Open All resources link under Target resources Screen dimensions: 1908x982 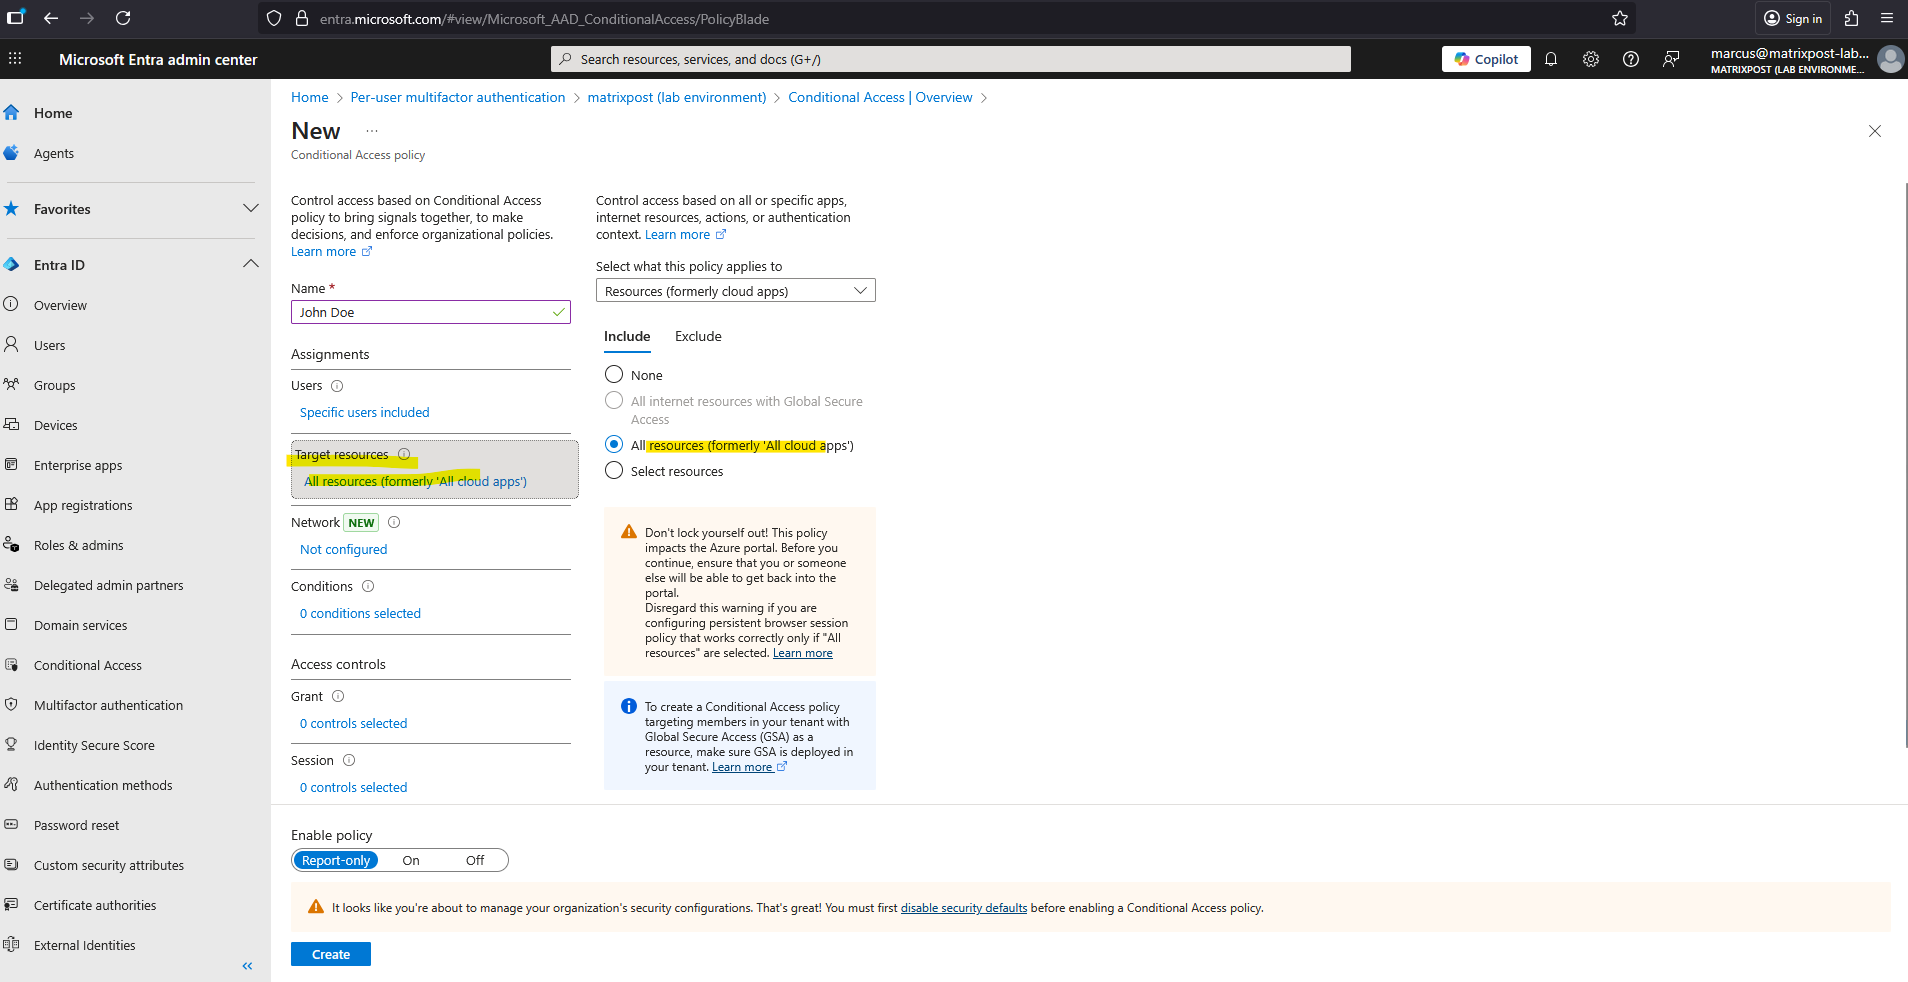tap(415, 481)
